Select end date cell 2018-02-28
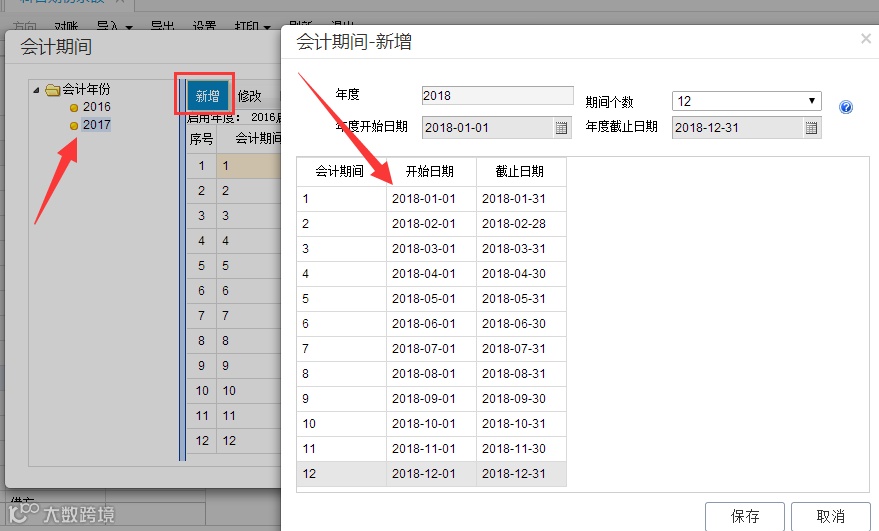This screenshot has width=879, height=531. [x=521, y=224]
